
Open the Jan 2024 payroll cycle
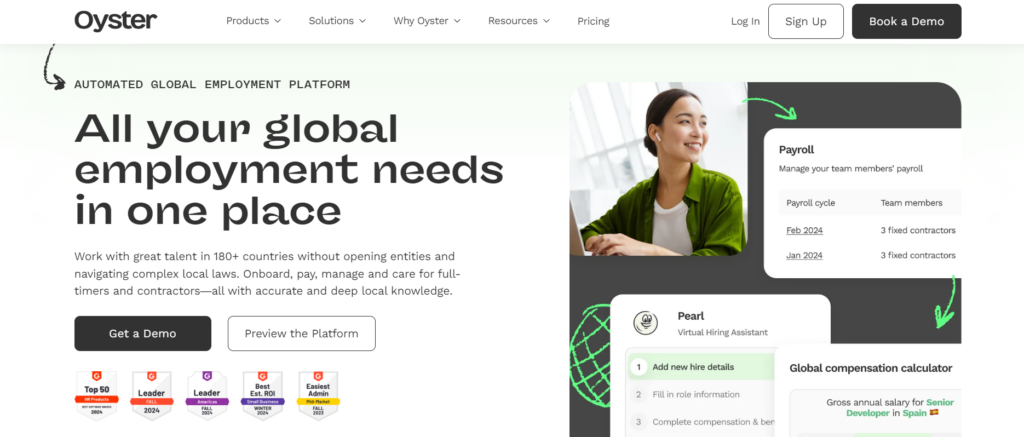[804, 255]
